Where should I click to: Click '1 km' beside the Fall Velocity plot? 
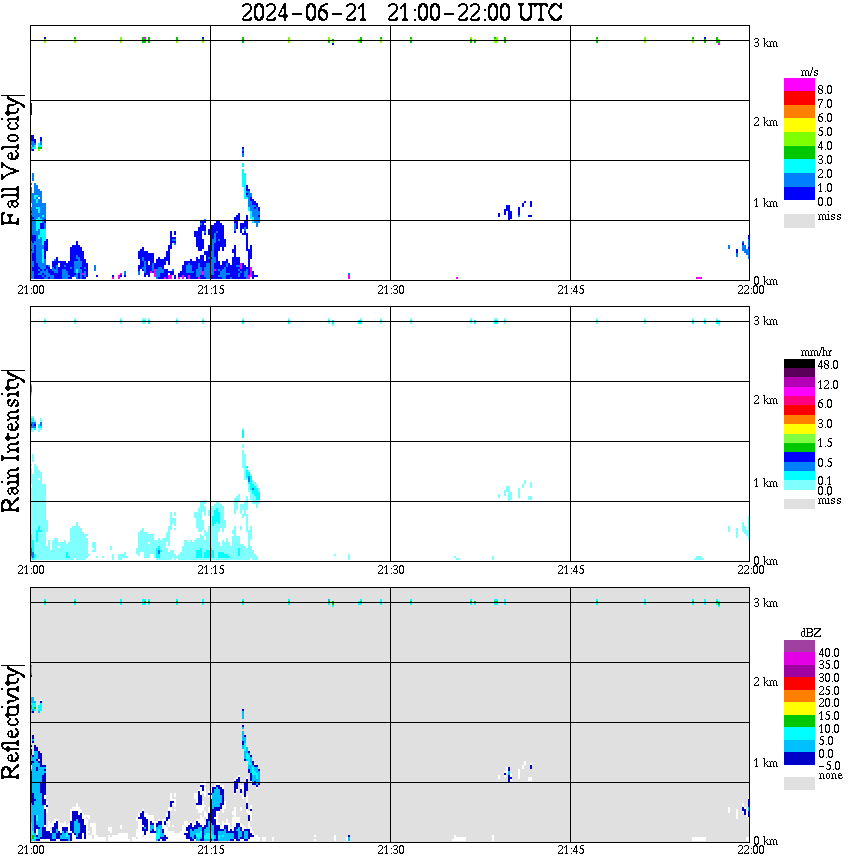pos(766,203)
